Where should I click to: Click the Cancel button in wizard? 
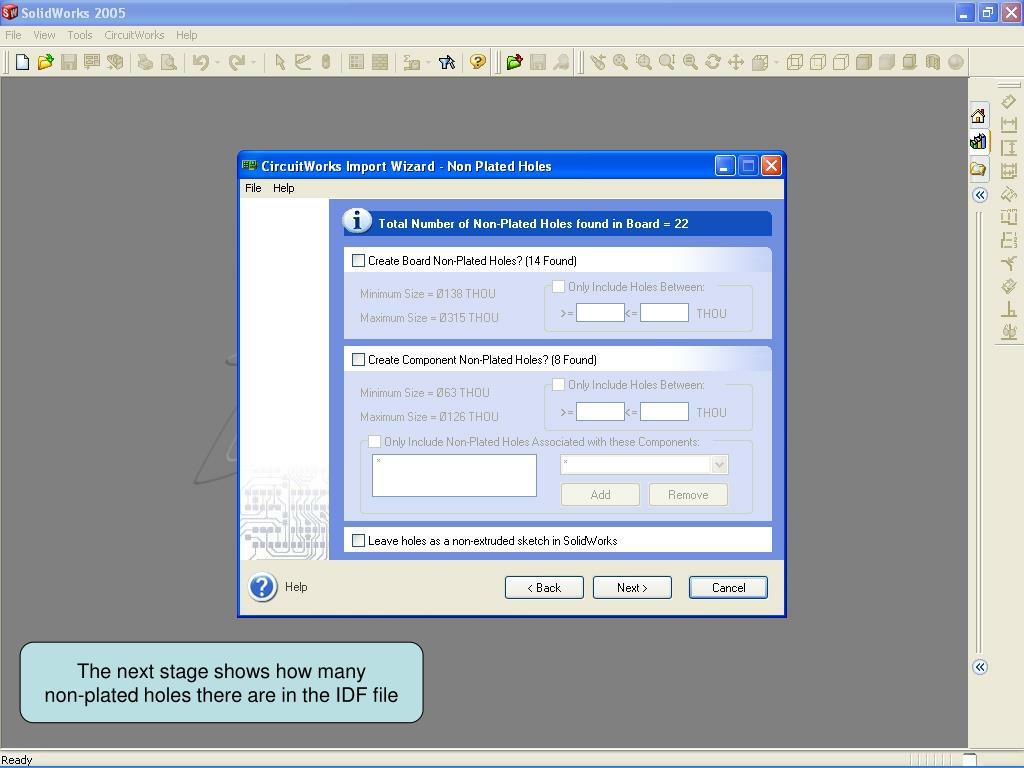click(x=728, y=588)
